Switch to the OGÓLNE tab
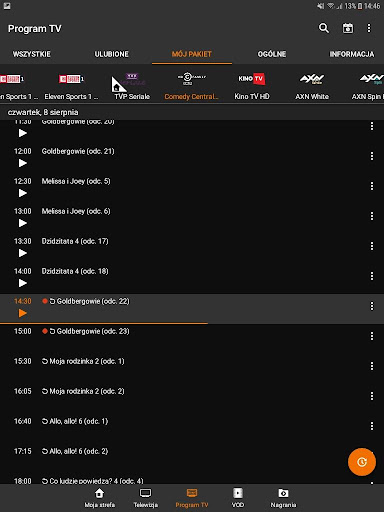 (272, 54)
